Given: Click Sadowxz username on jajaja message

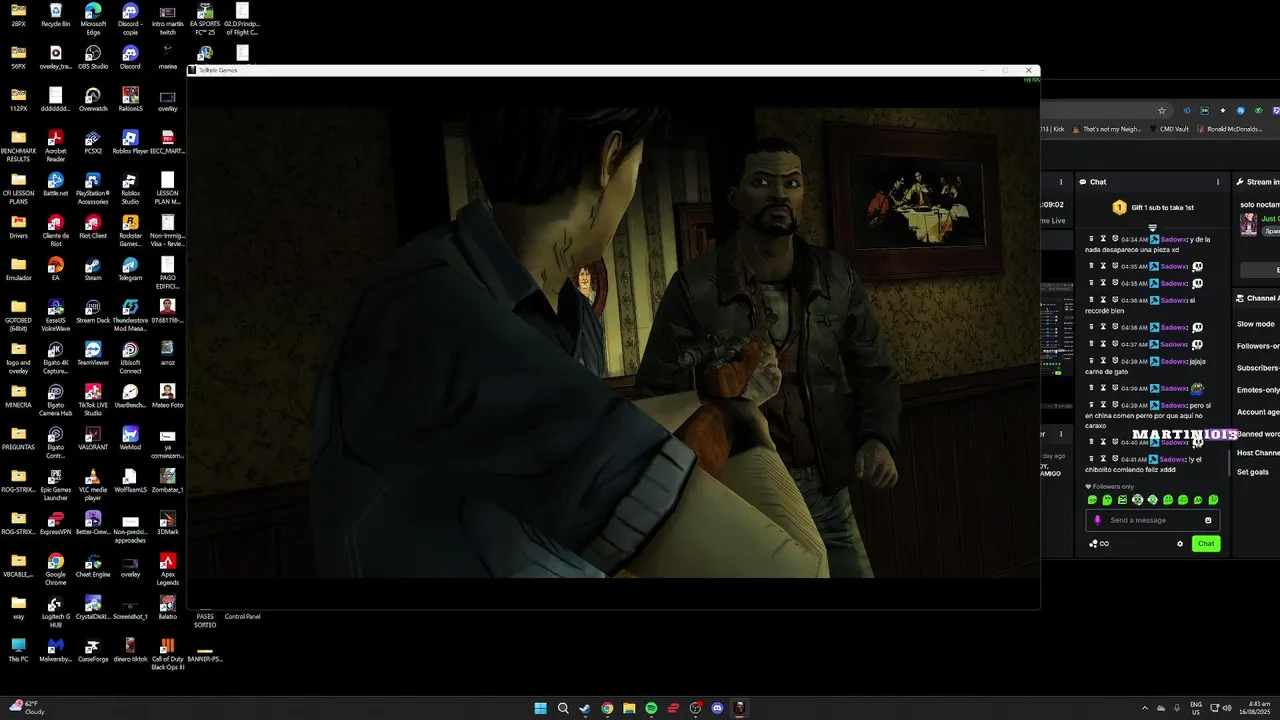Looking at the screenshot, I should (x=1174, y=362).
